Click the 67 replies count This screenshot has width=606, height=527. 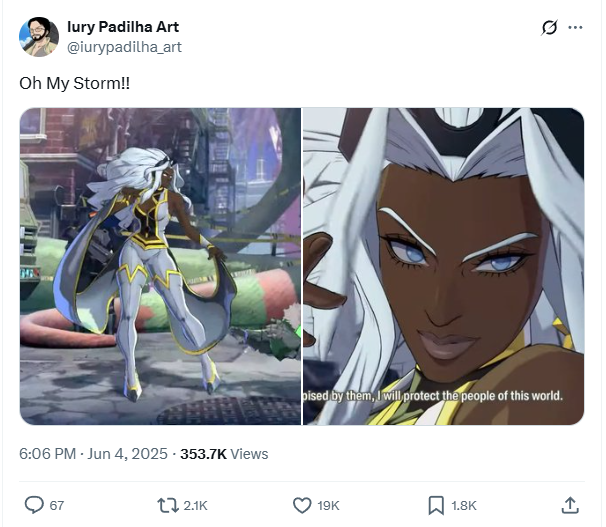point(56,505)
